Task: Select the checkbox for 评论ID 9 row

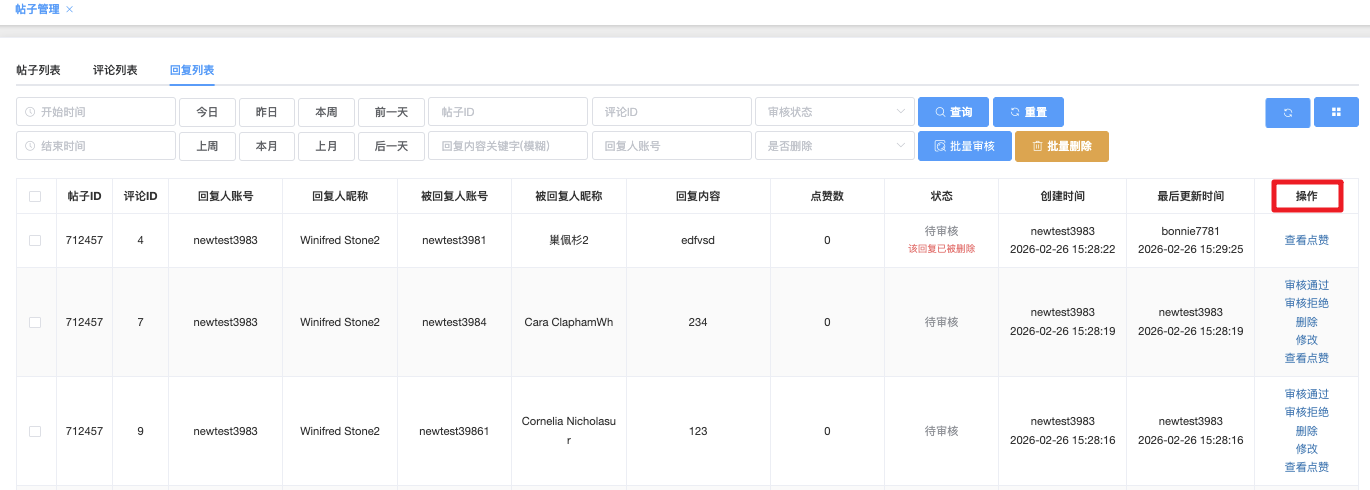Action: click(x=35, y=431)
